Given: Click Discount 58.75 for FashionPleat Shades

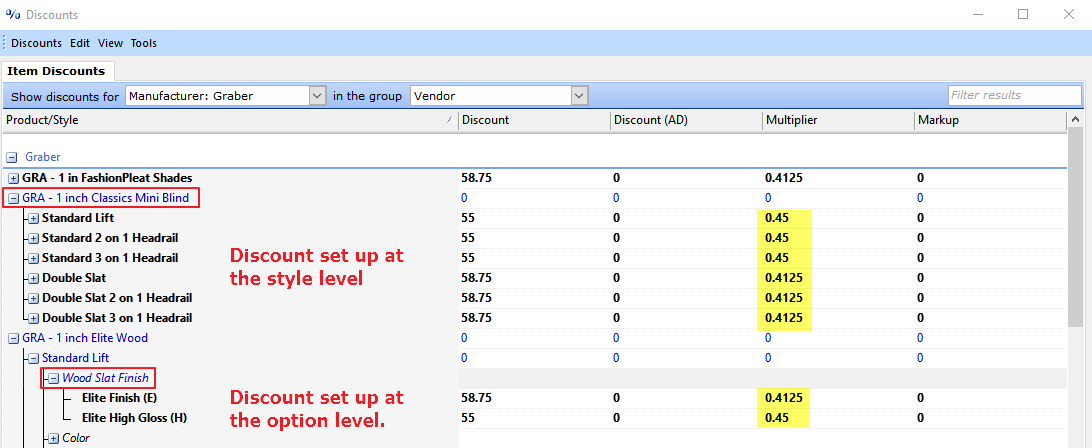Looking at the screenshot, I should (x=476, y=178).
